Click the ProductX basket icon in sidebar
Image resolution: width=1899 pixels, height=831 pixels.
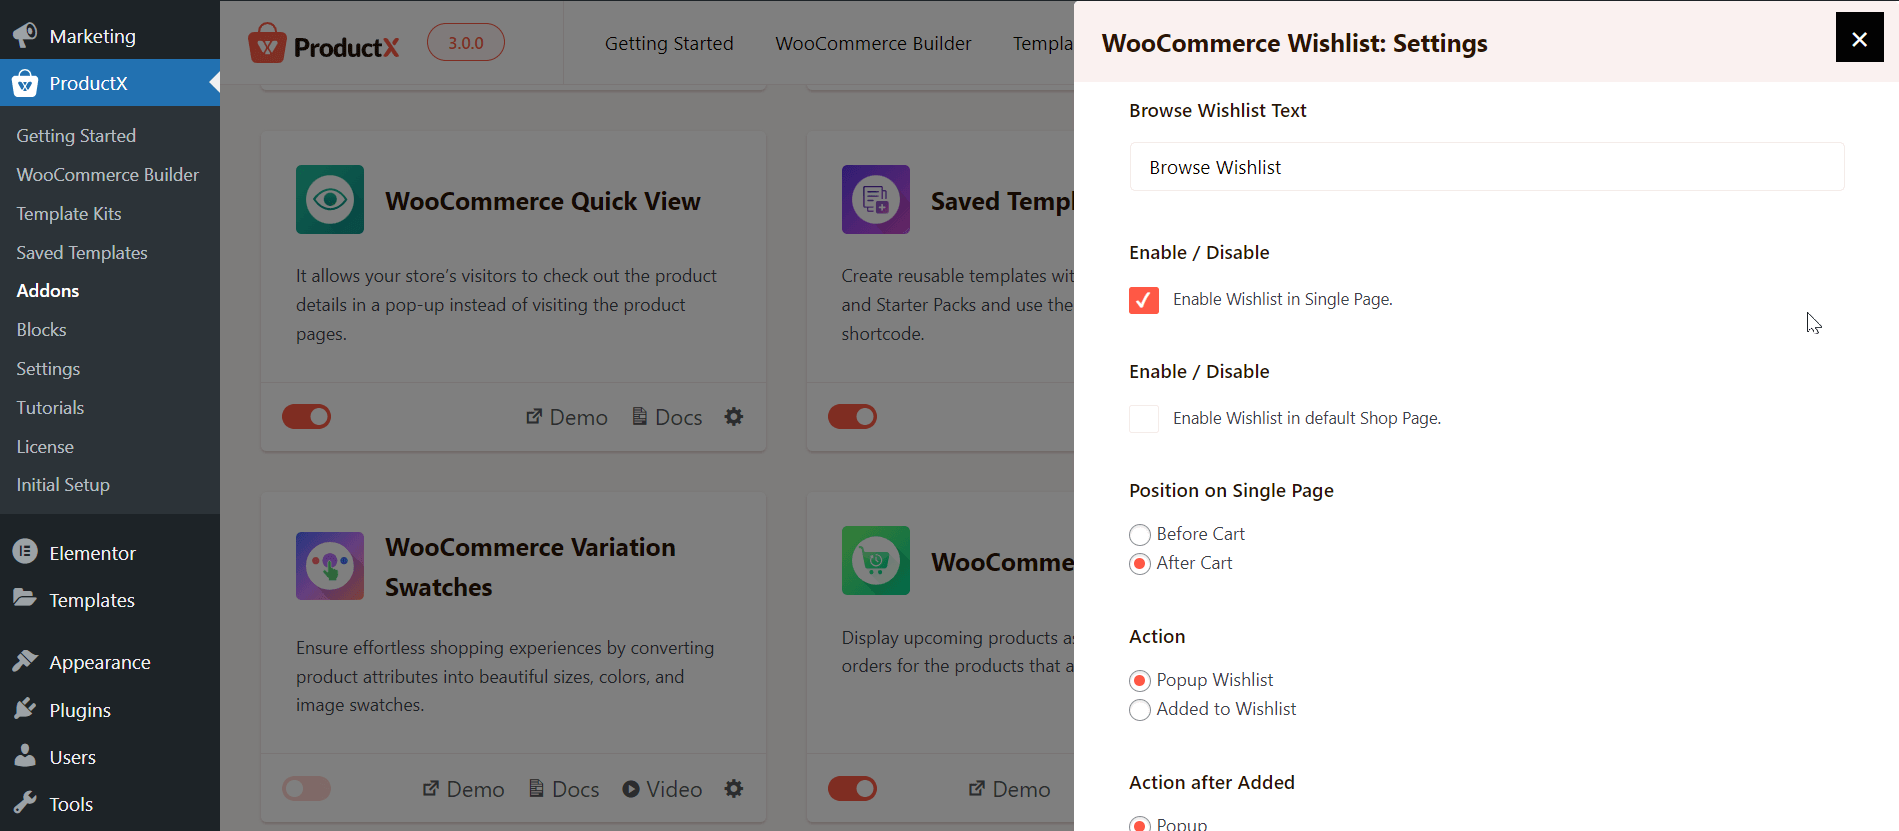(x=25, y=83)
